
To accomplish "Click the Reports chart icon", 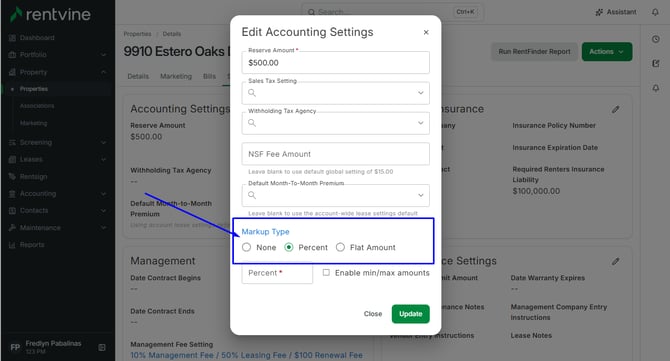I will (12, 245).
